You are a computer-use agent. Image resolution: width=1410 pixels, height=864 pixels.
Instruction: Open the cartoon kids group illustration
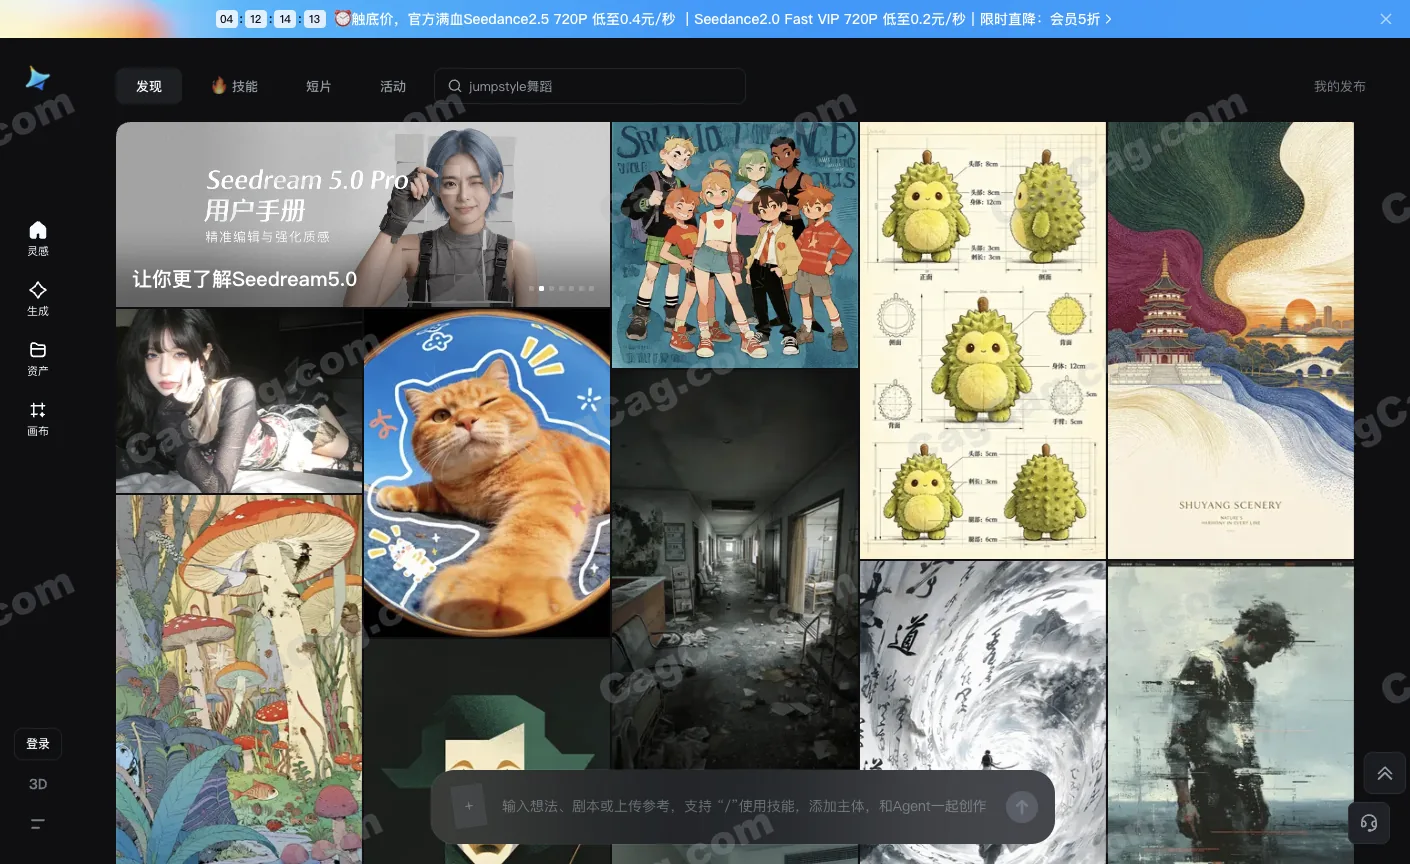(x=735, y=245)
